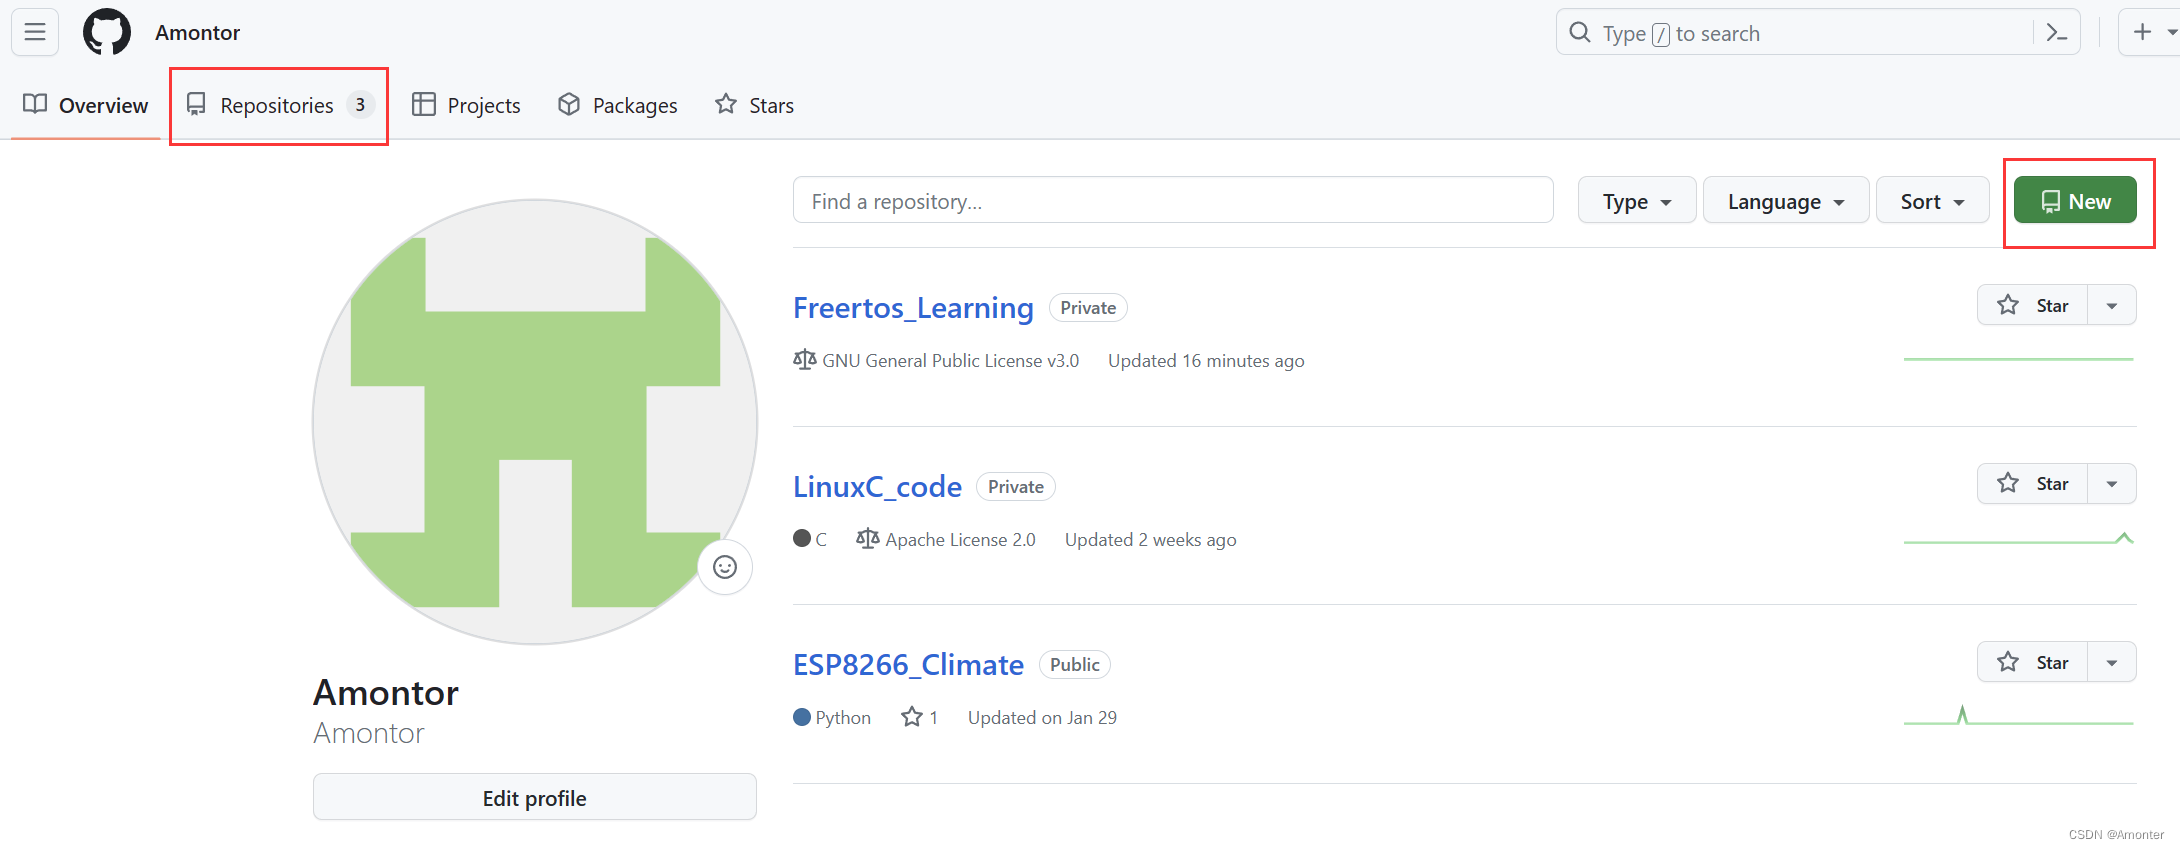Click the magnifier search icon
This screenshot has width=2180, height=849.
1580,33
